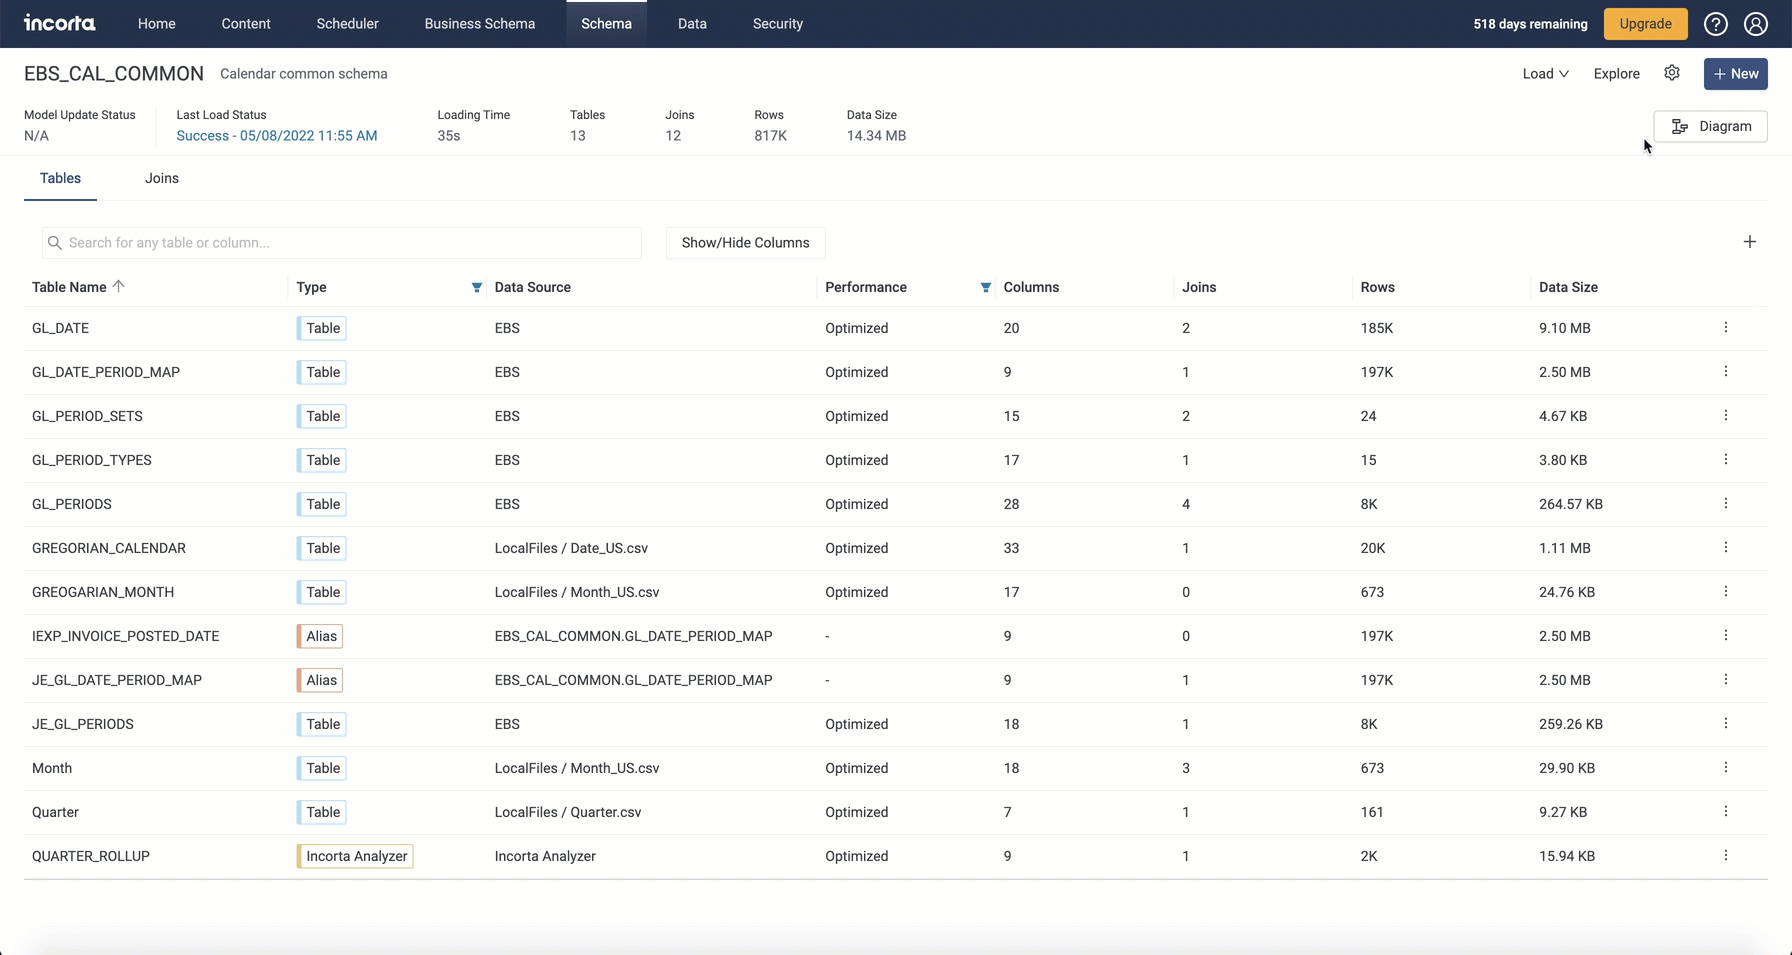Open the GL_PERIOD_TYPES table
This screenshot has height=955, width=1792.
[x=92, y=460]
